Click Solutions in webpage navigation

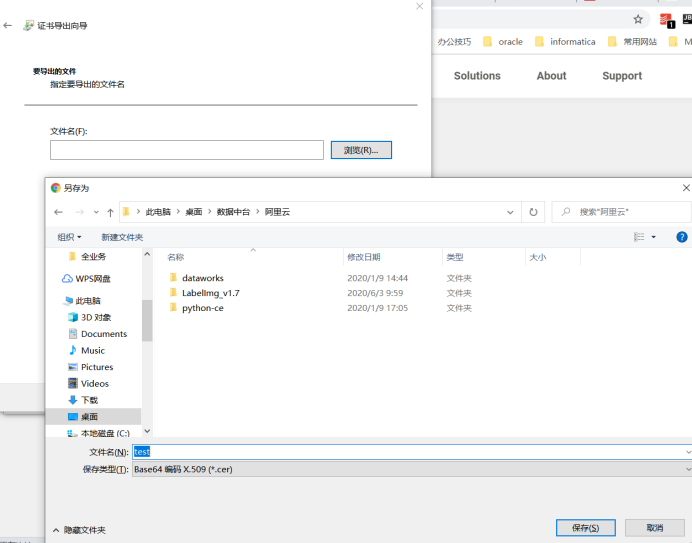[x=477, y=76]
